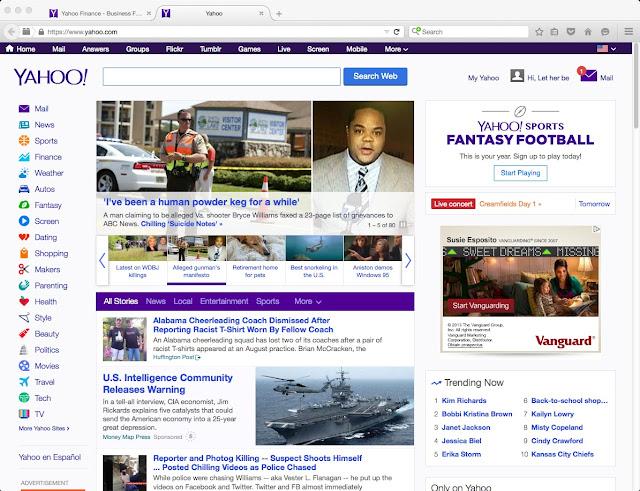Click the Start Playing button
The image size is (640, 491).
(x=520, y=173)
